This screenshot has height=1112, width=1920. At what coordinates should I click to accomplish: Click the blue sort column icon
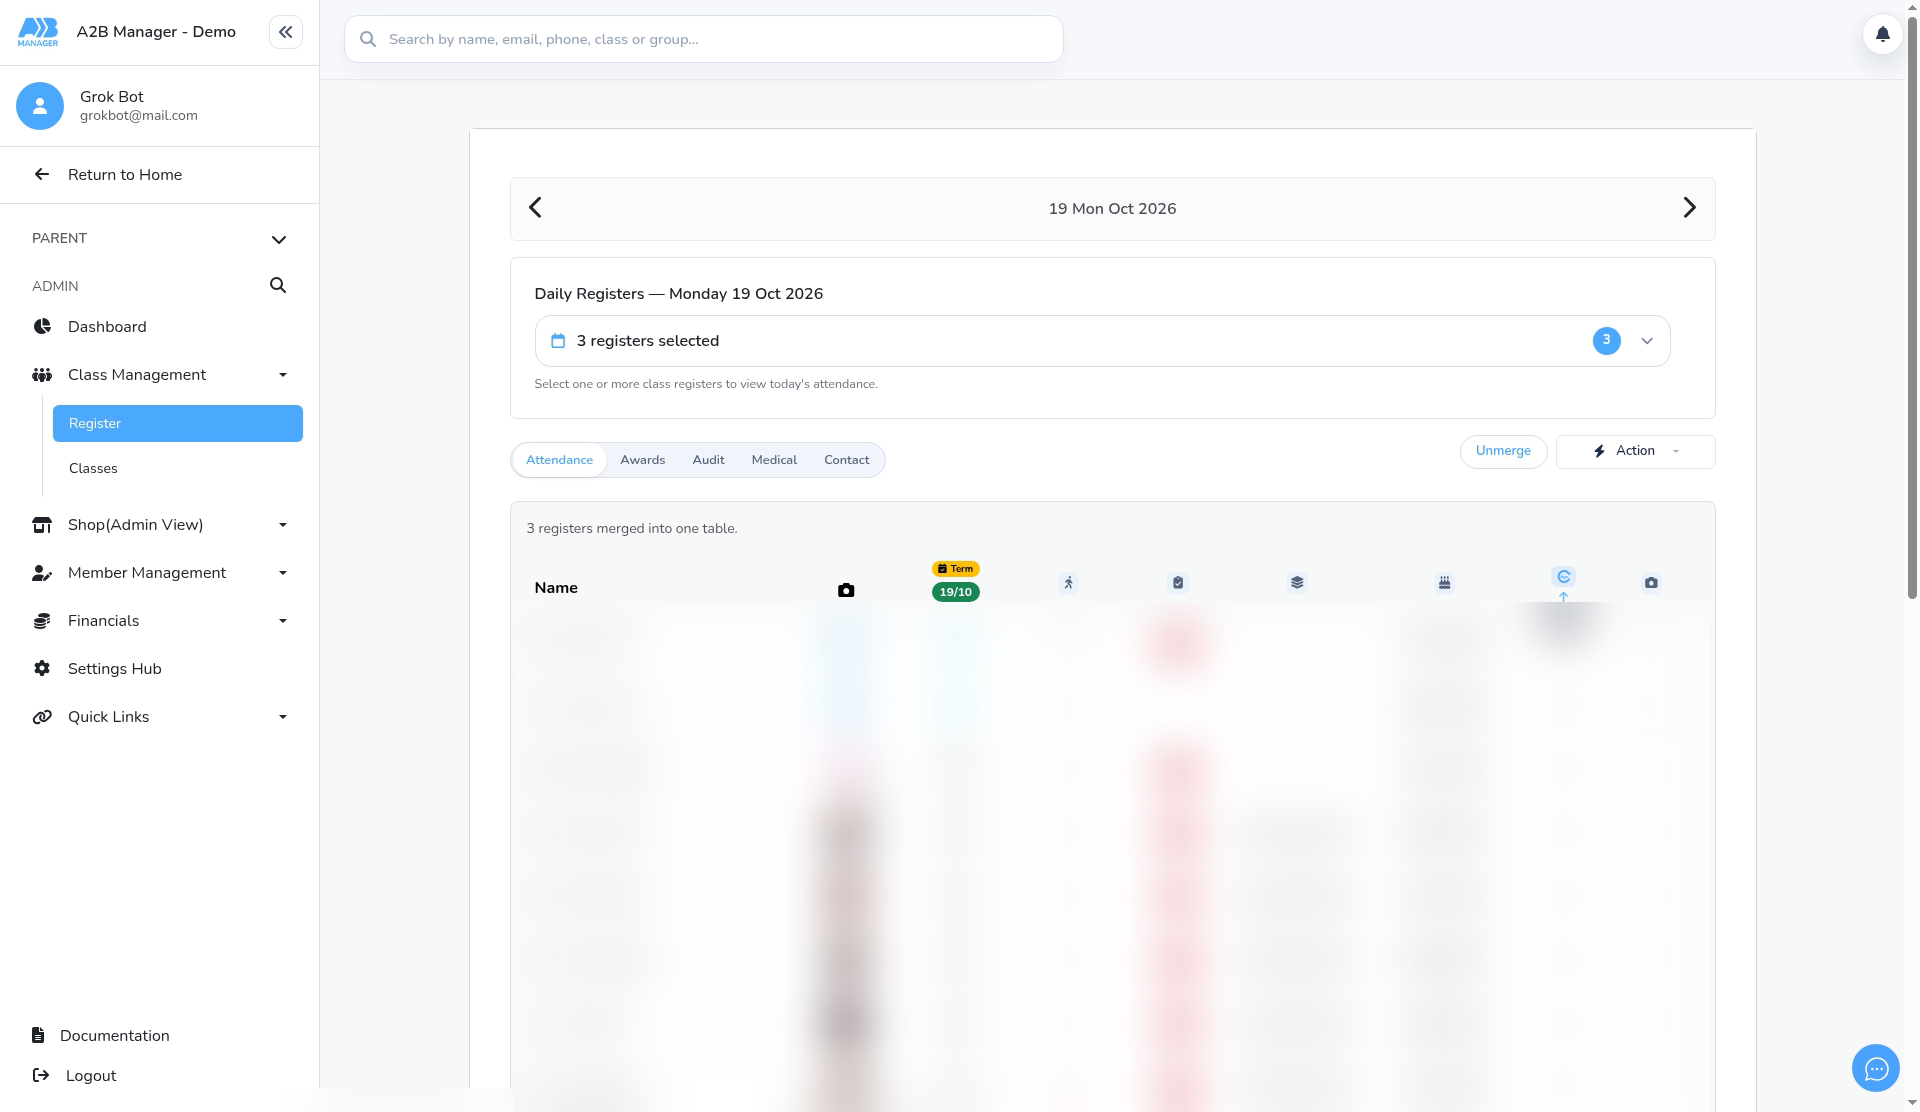click(x=1563, y=577)
